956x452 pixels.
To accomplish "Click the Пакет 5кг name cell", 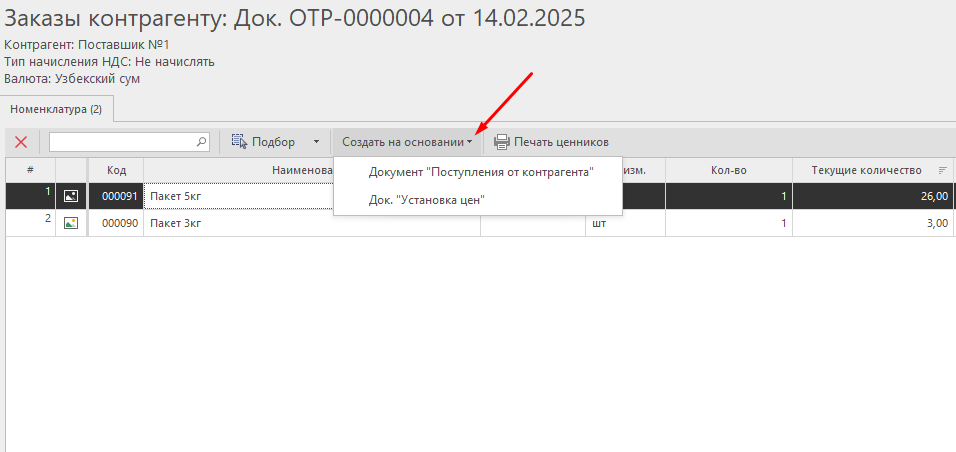I will tap(240, 197).
